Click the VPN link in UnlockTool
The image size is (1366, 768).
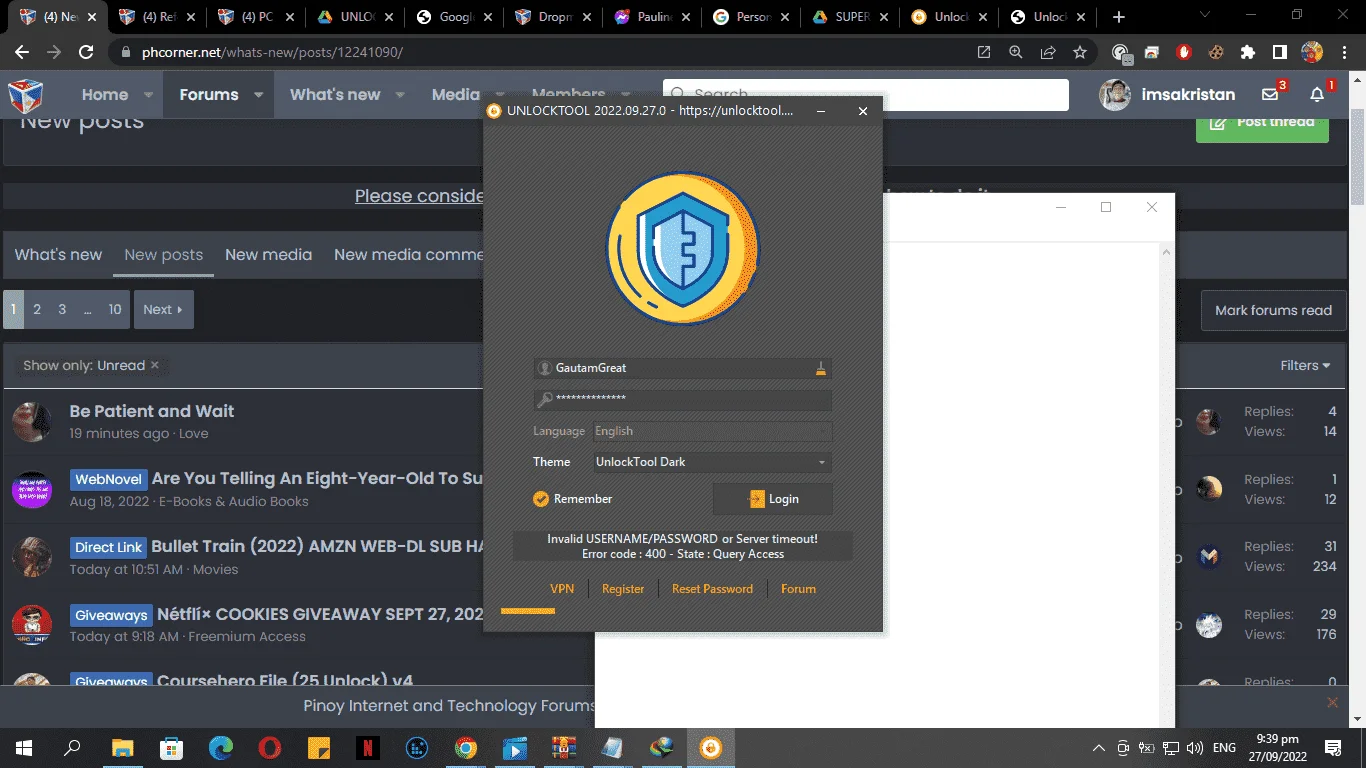coord(562,589)
